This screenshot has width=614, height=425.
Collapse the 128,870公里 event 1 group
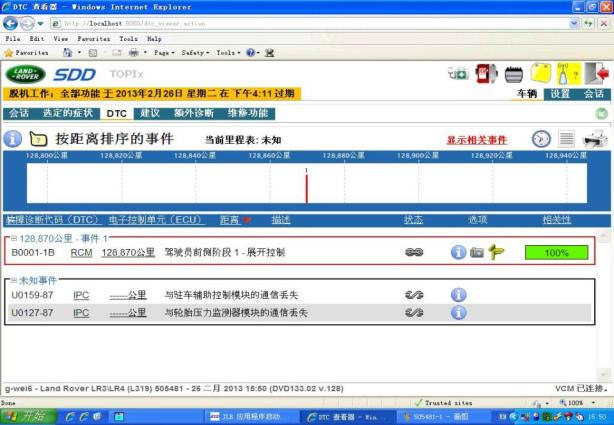click(x=14, y=238)
